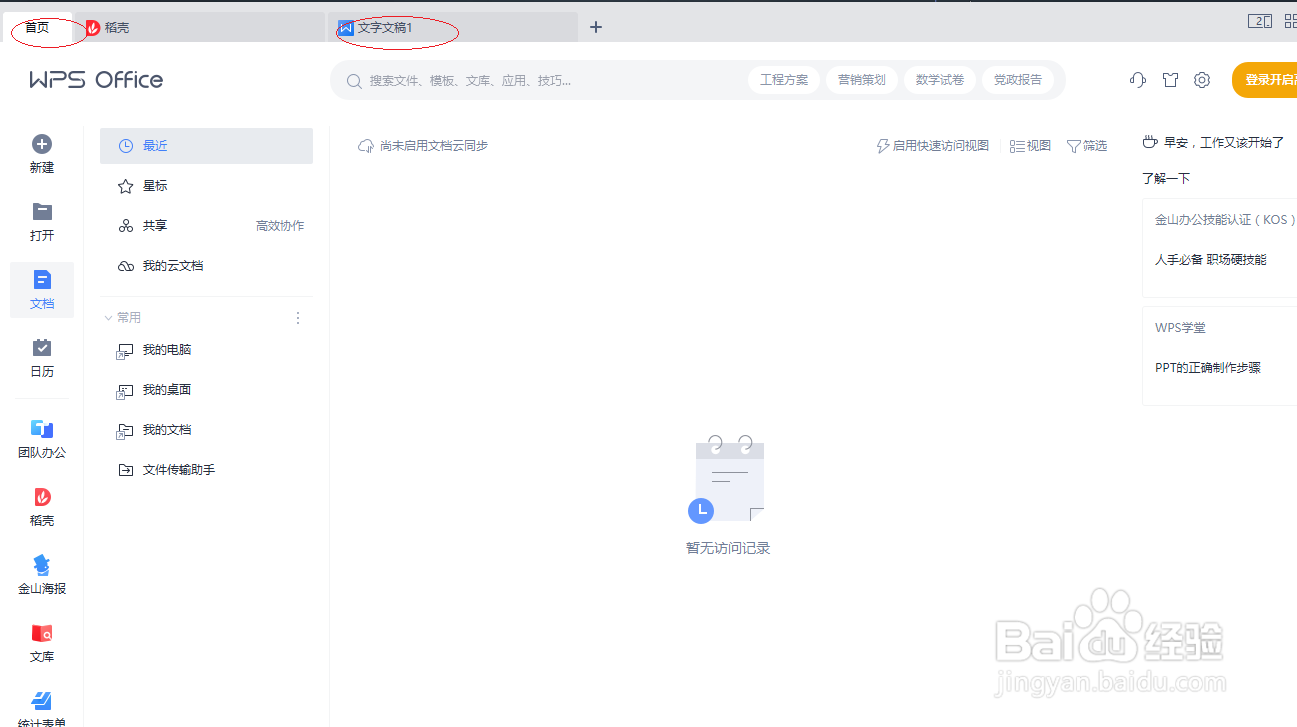Click the 了解一下 heading
This screenshot has height=727, width=1297.
(x=1166, y=179)
